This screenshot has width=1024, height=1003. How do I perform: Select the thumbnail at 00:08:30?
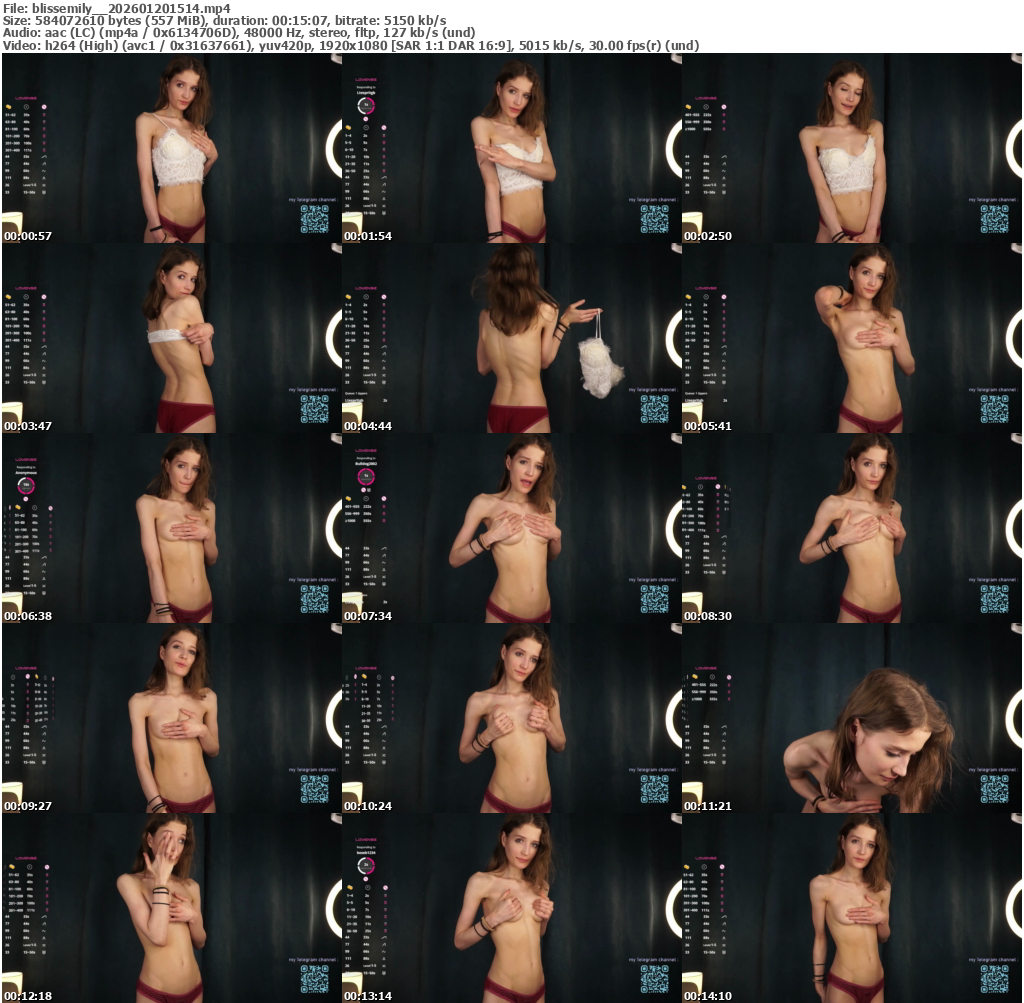pyautogui.click(x=851, y=528)
